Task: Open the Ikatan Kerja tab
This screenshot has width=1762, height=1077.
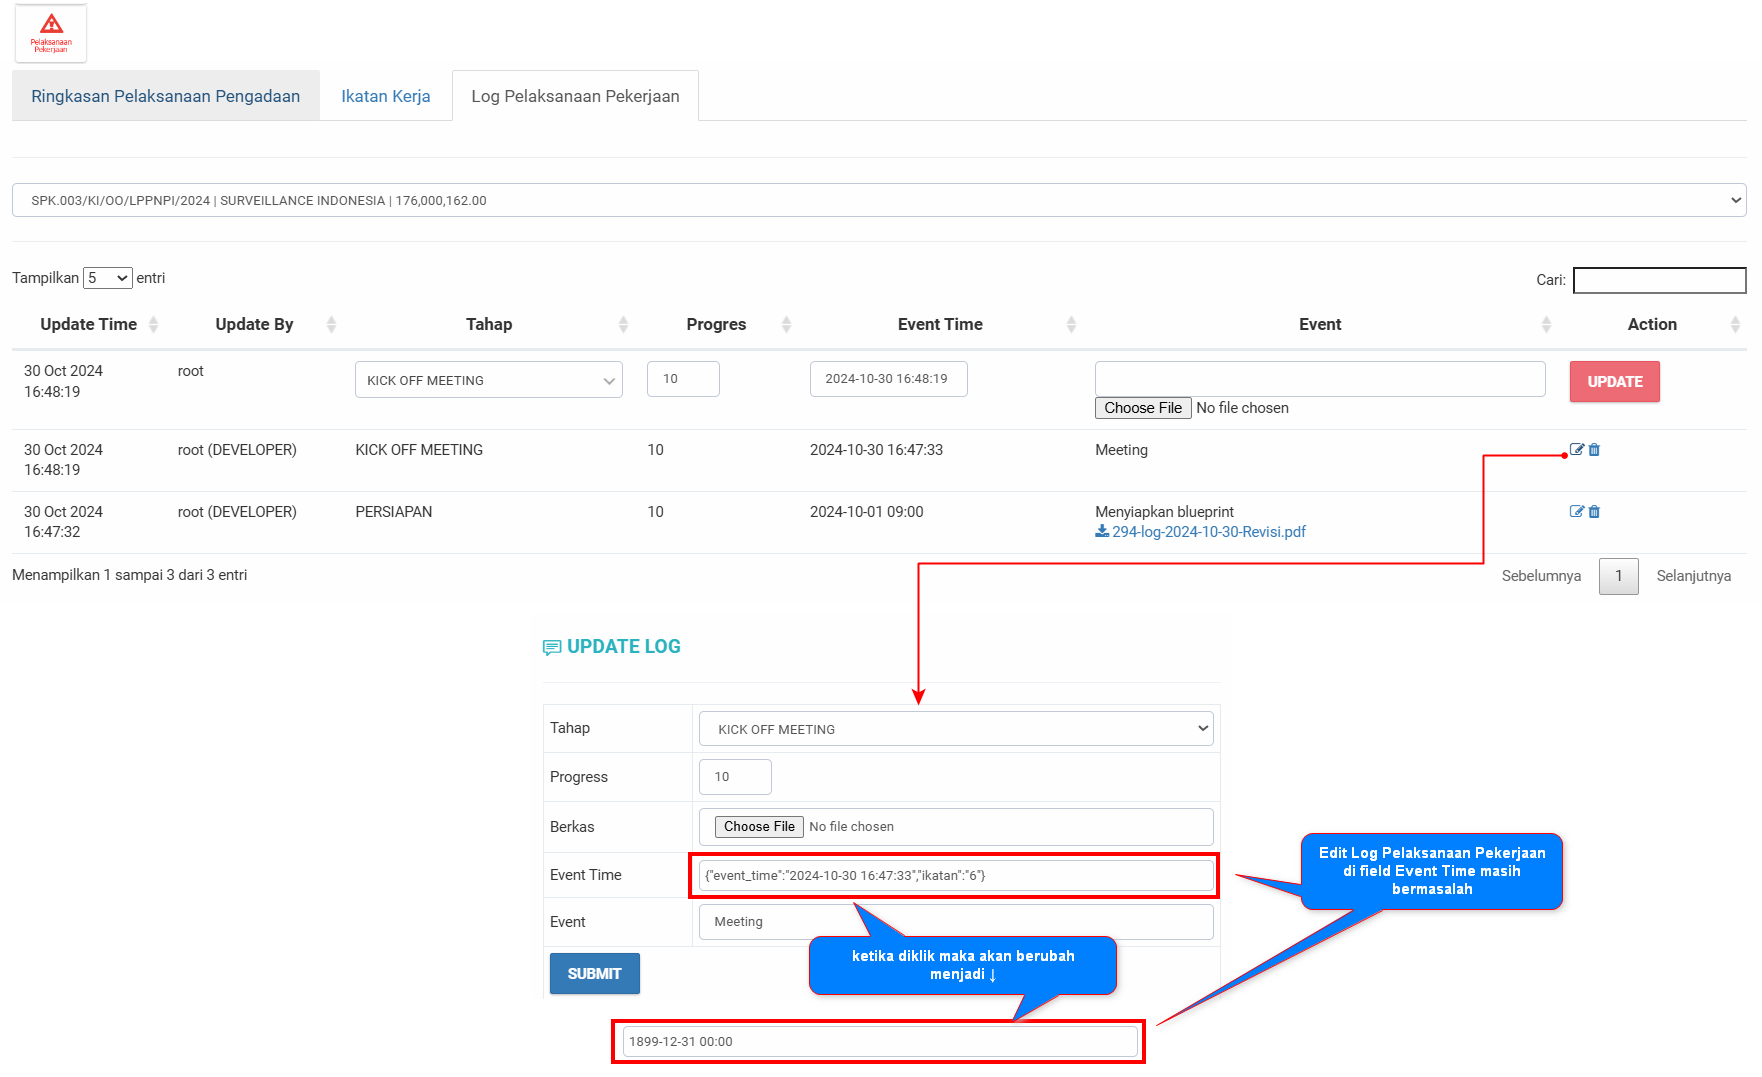Action: [385, 96]
